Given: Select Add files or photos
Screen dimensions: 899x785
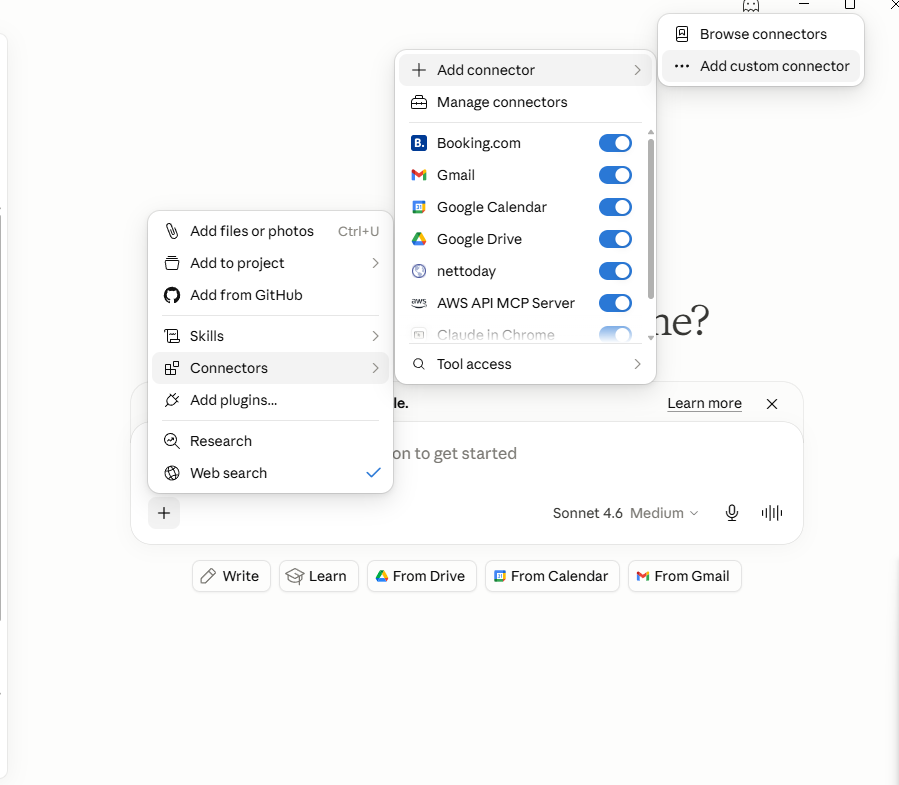Looking at the screenshot, I should tap(271, 231).
